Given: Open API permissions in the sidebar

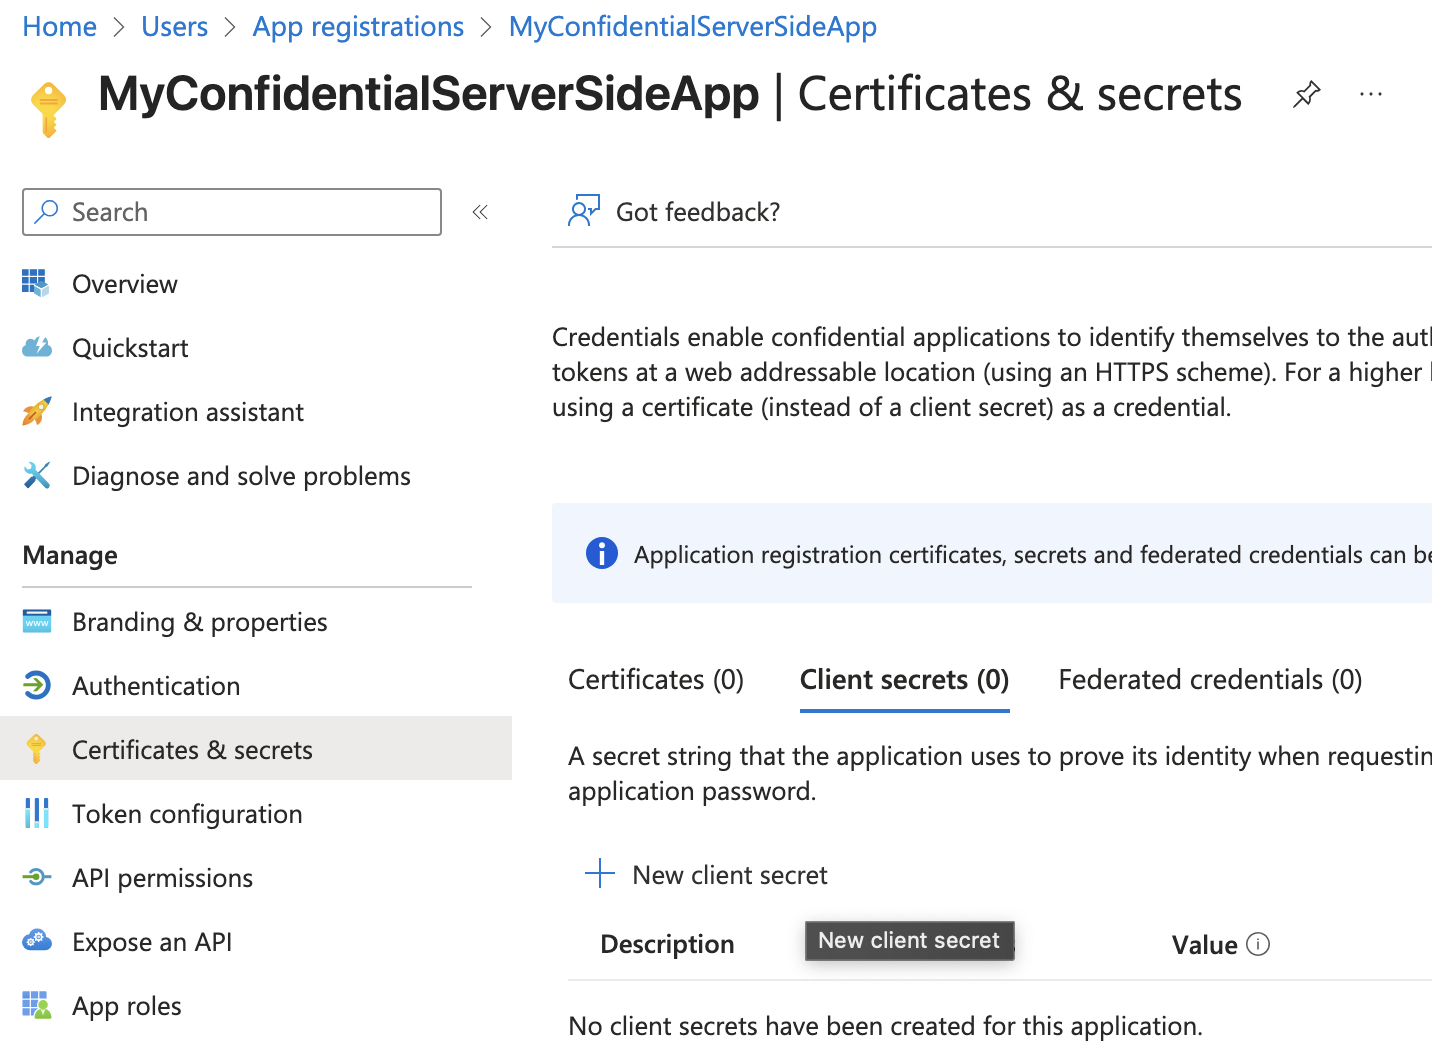Looking at the screenshot, I should tap(162, 878).
